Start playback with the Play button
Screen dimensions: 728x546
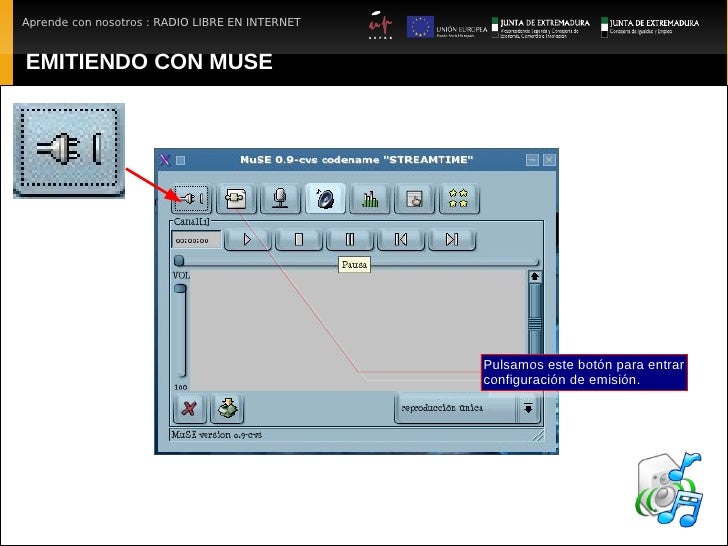tap(247, 240)
